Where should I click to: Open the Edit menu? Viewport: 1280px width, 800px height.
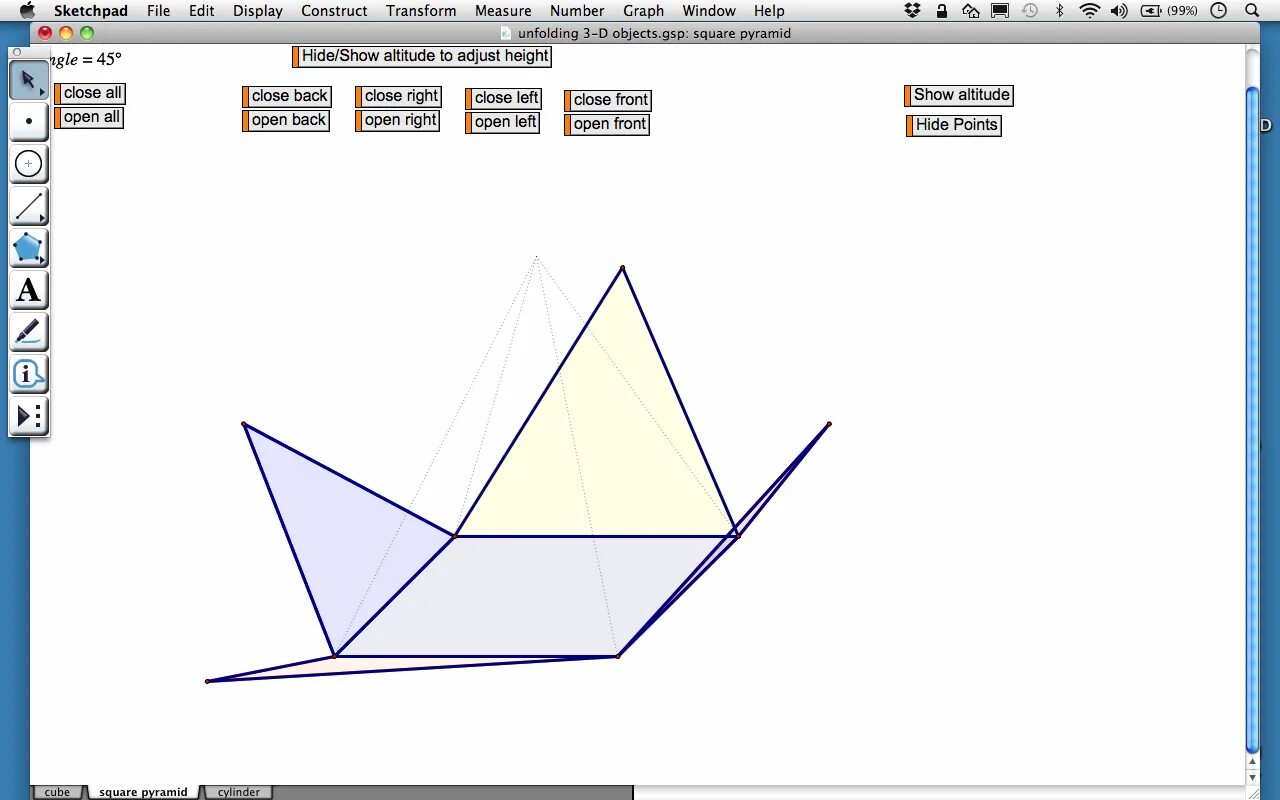(202, 11)
